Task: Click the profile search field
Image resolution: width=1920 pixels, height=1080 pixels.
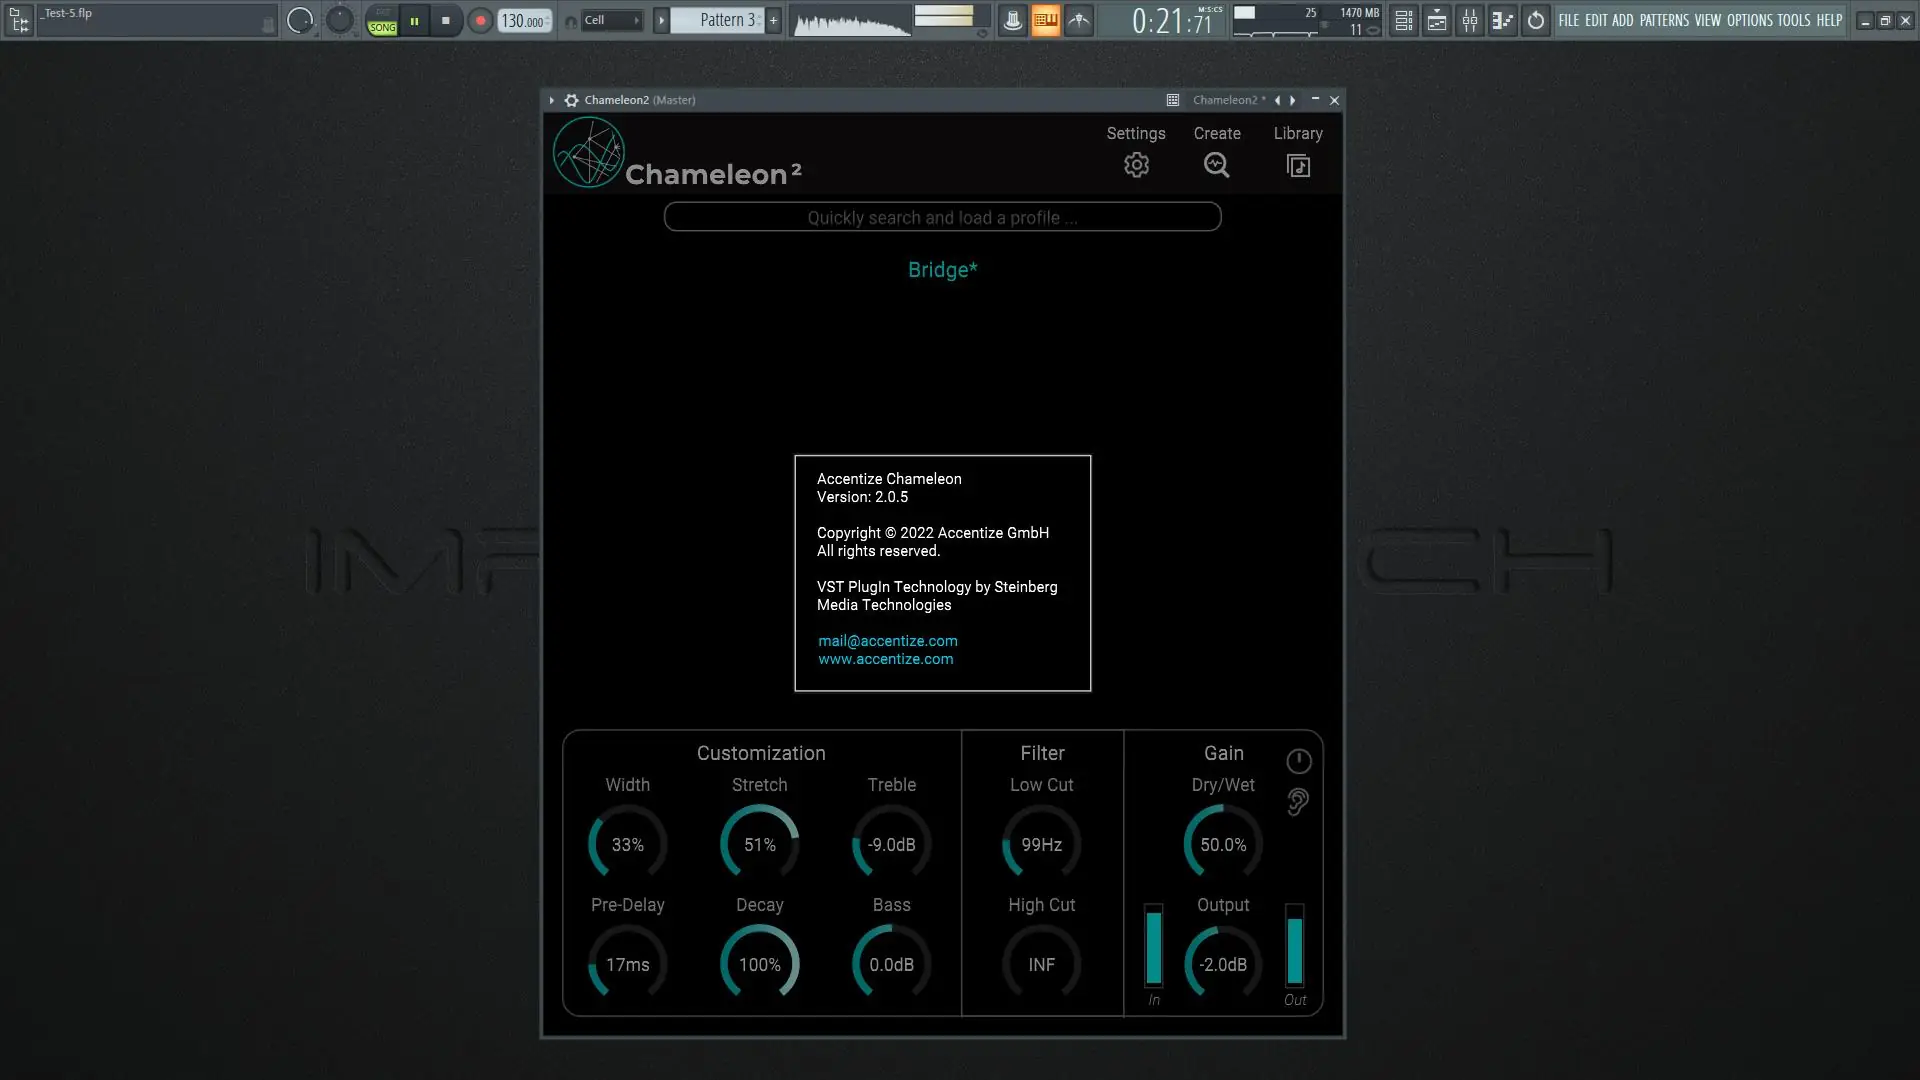Action: pos(942,217)
